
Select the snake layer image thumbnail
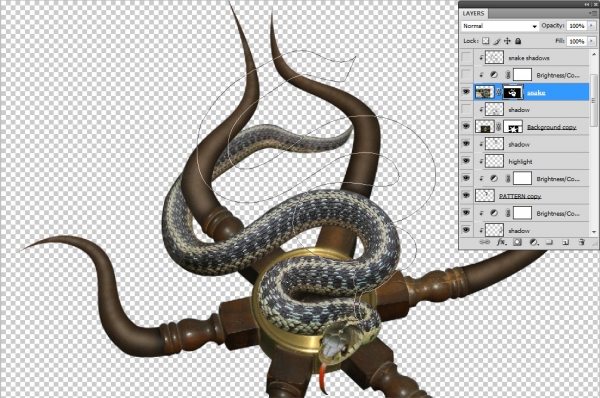[x=484, y=92]
